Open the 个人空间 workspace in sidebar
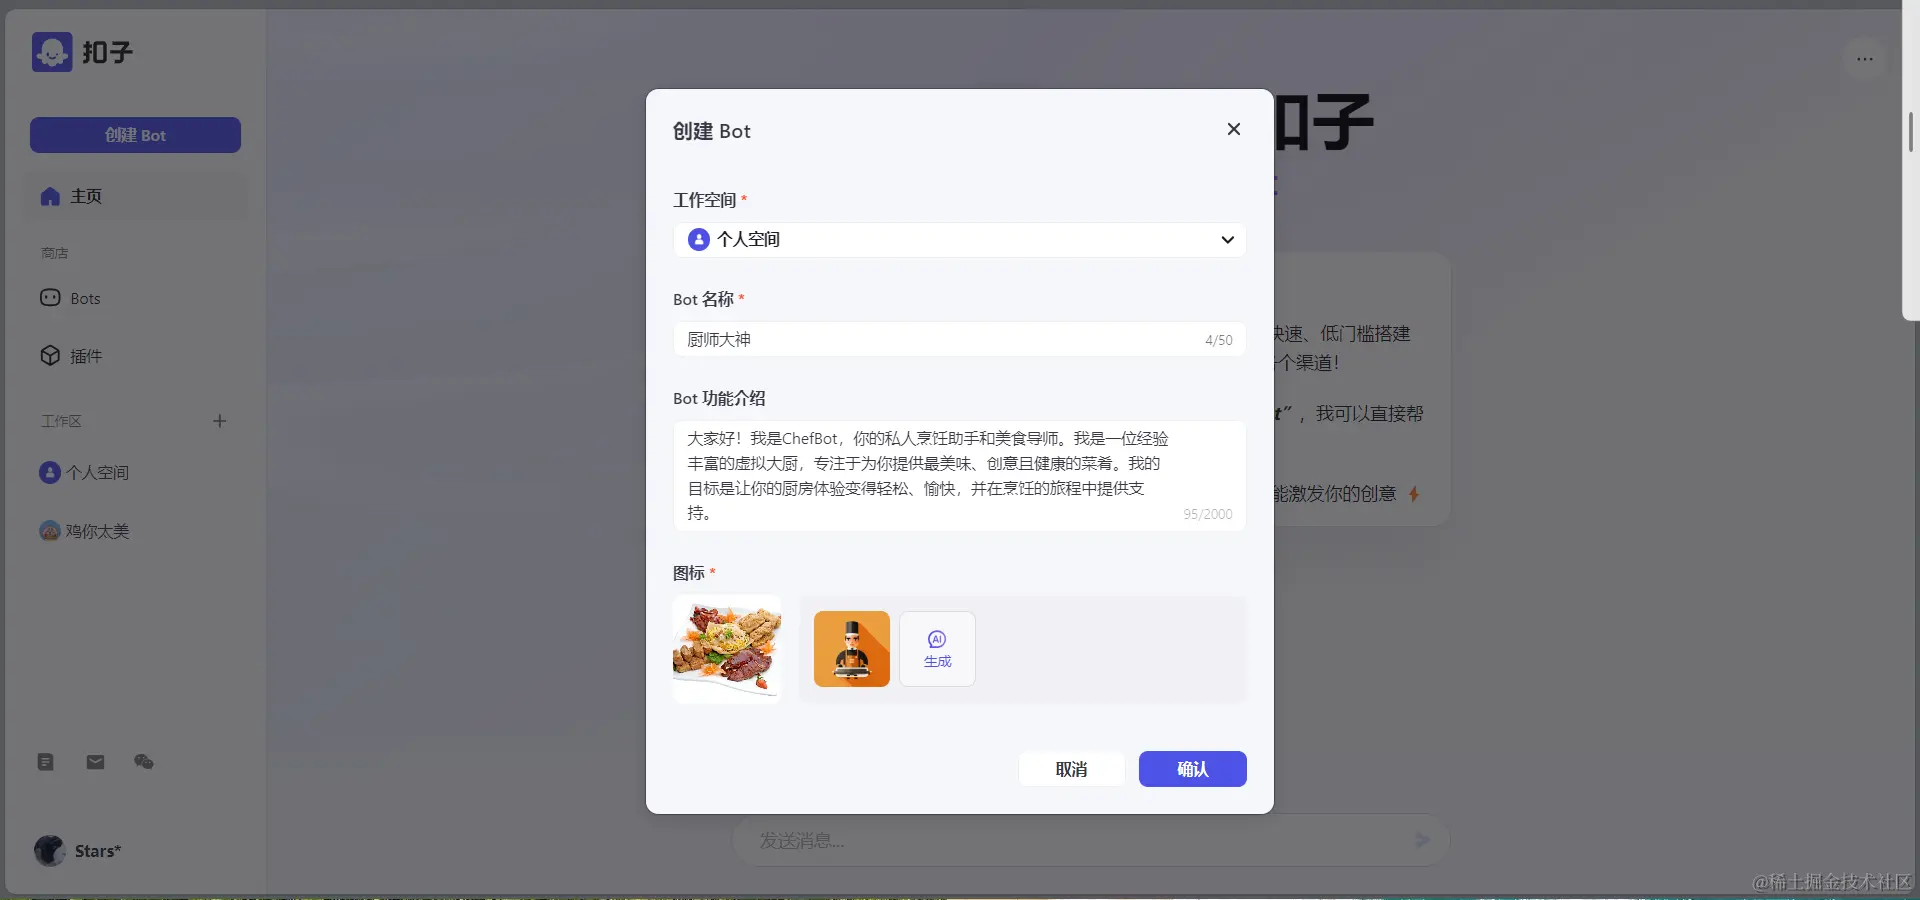The height and width of the screenshot is (900, 1920). pos(97,473)
